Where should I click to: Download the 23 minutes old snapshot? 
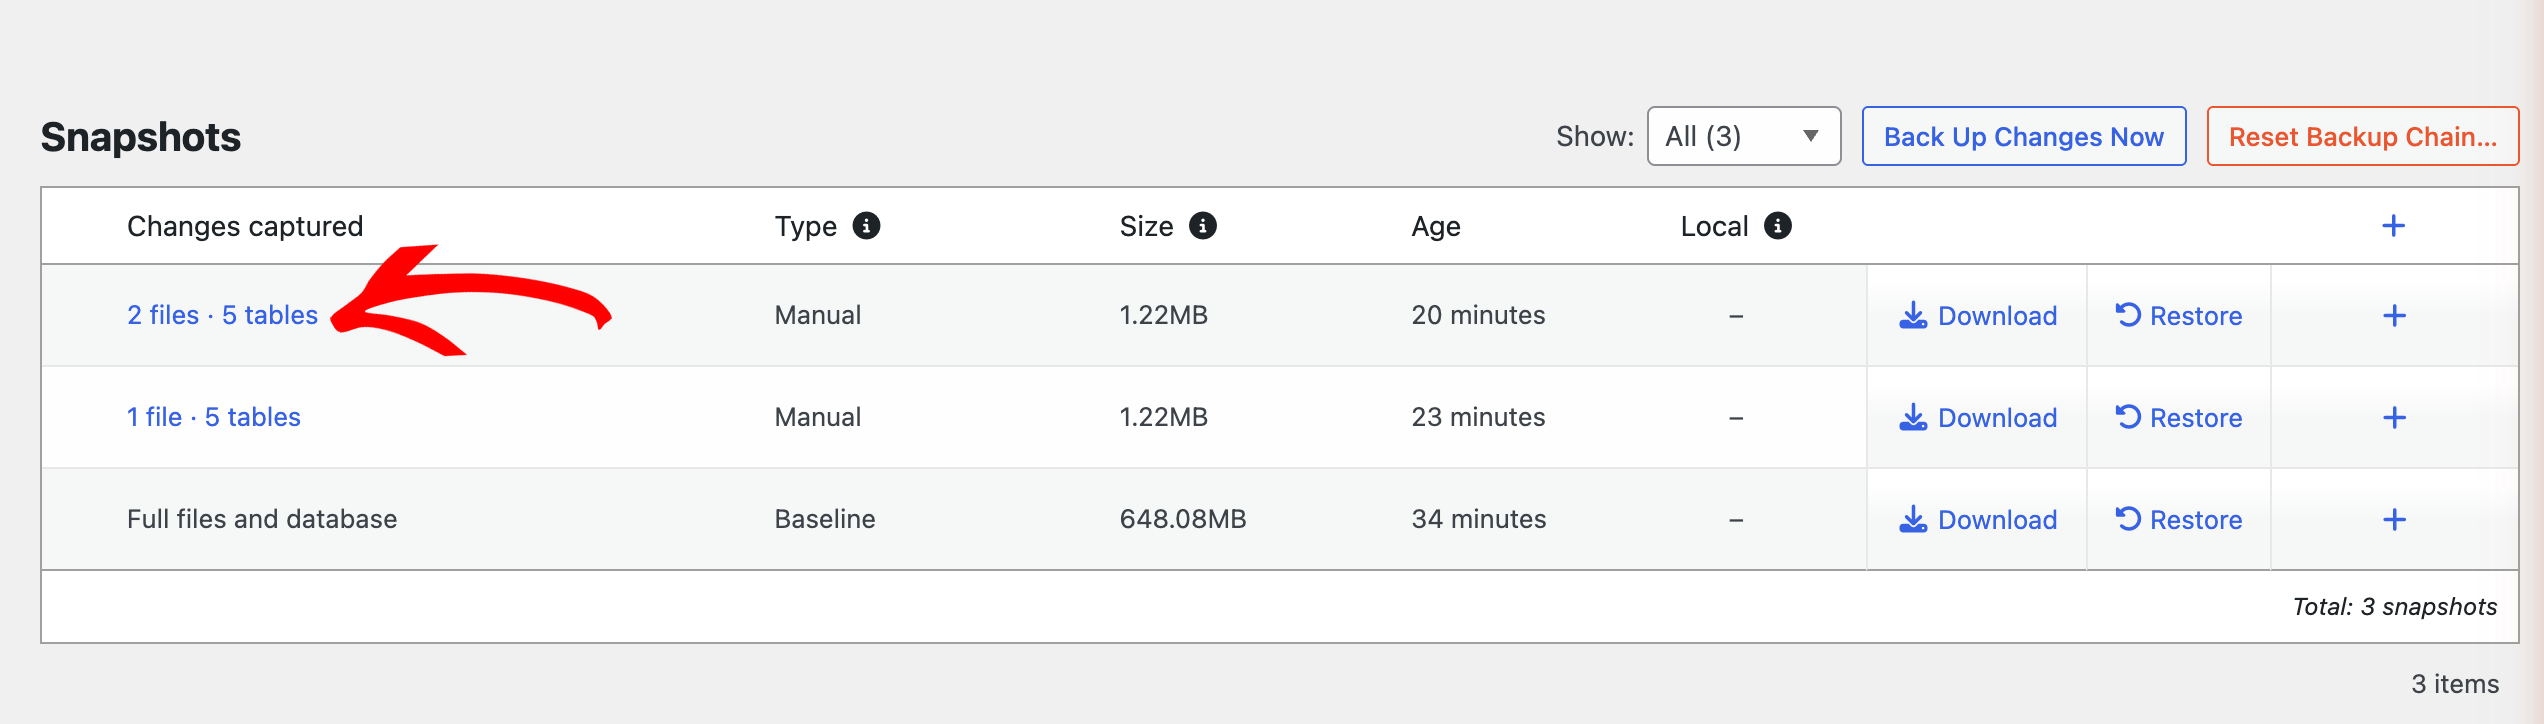tap(1977, 418)
